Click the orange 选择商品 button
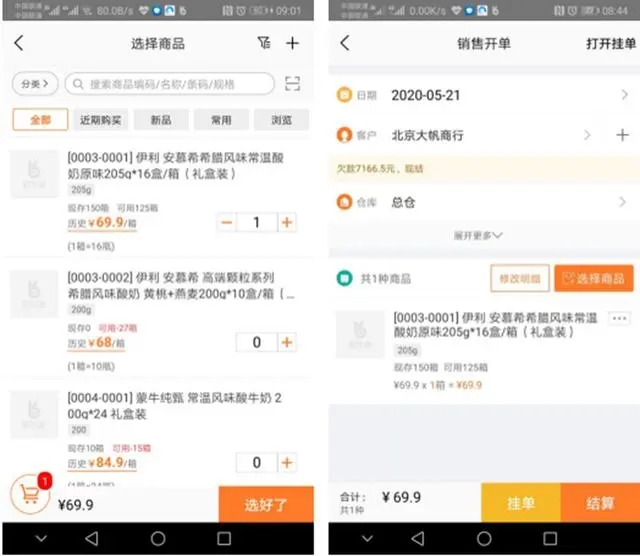Viewport: 640px width, 556px height. point(594,278)
